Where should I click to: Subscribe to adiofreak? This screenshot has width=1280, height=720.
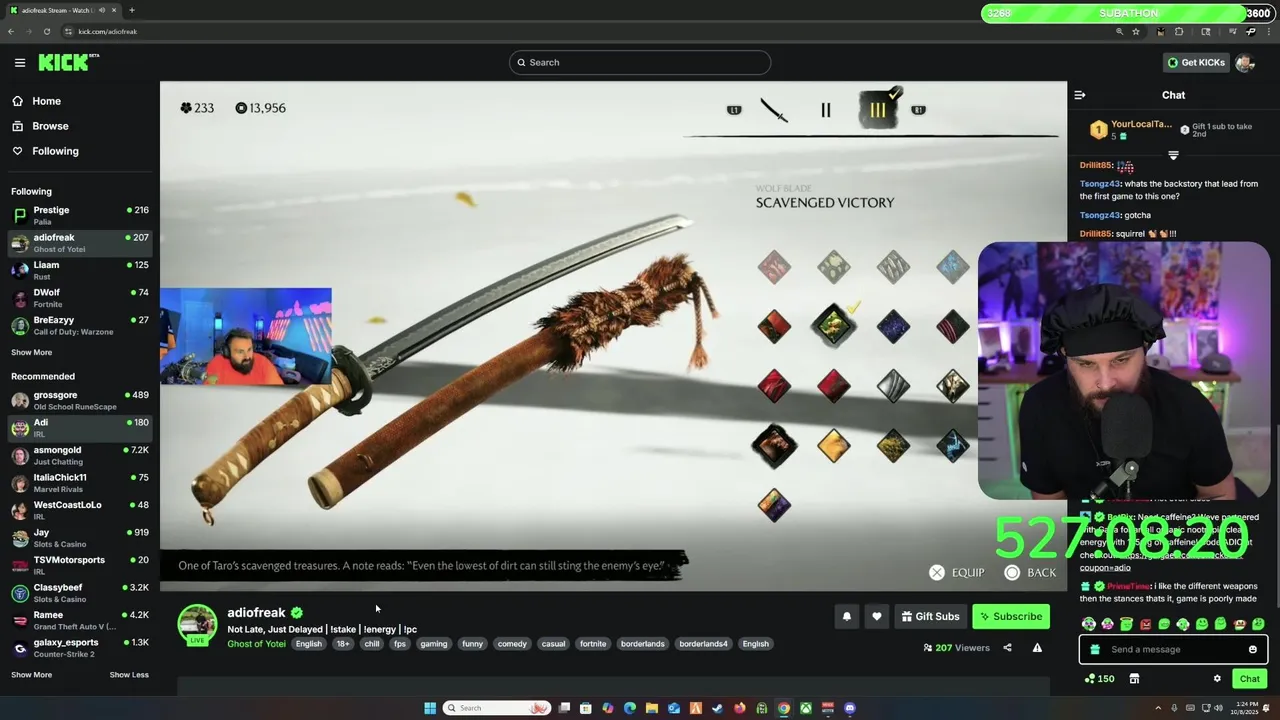coord(1011,617)
